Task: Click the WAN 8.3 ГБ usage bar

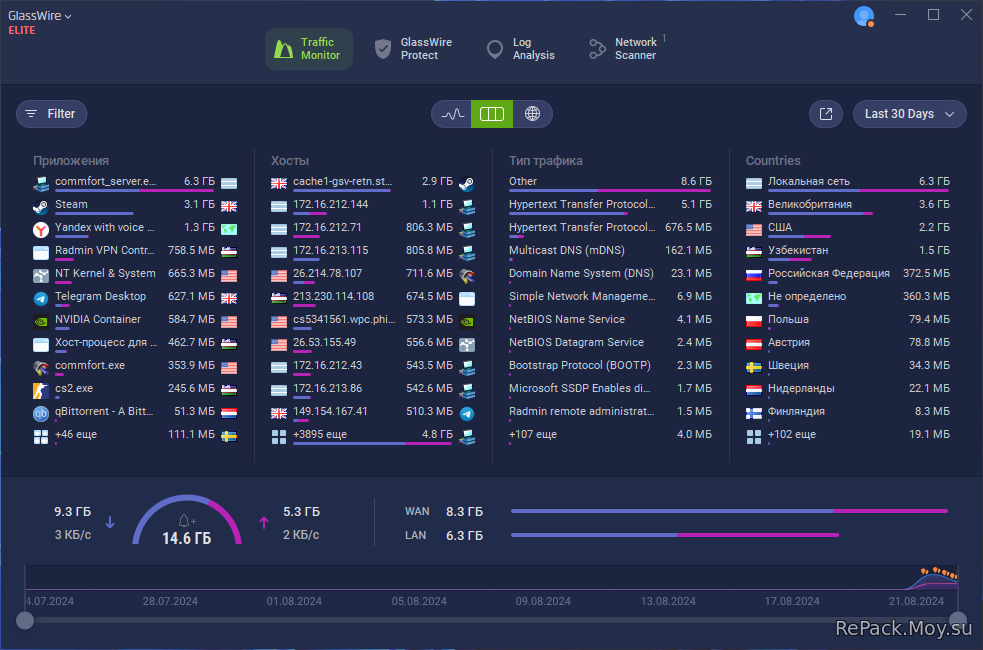Action: [729, 511]
